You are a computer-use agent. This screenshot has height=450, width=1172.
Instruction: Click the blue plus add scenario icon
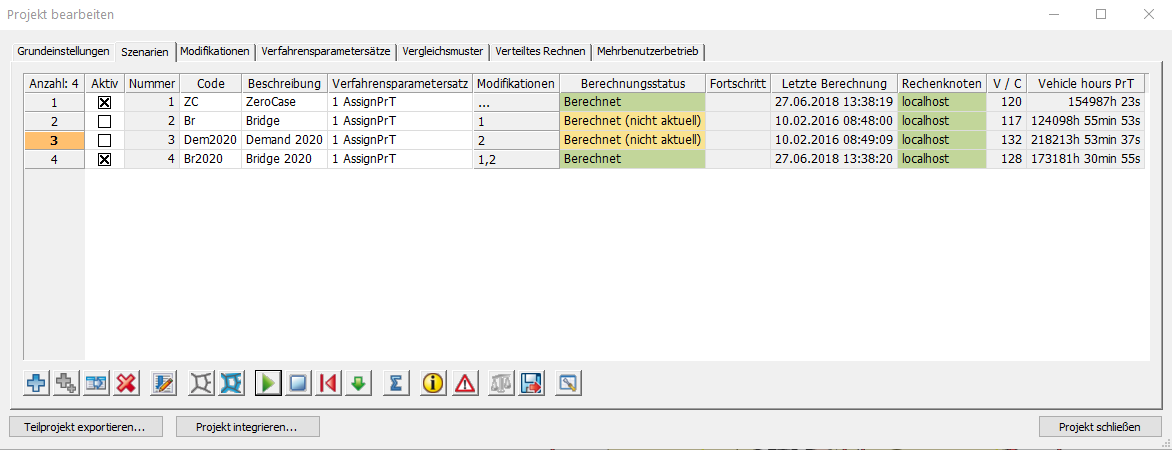(x=37, y=383)
